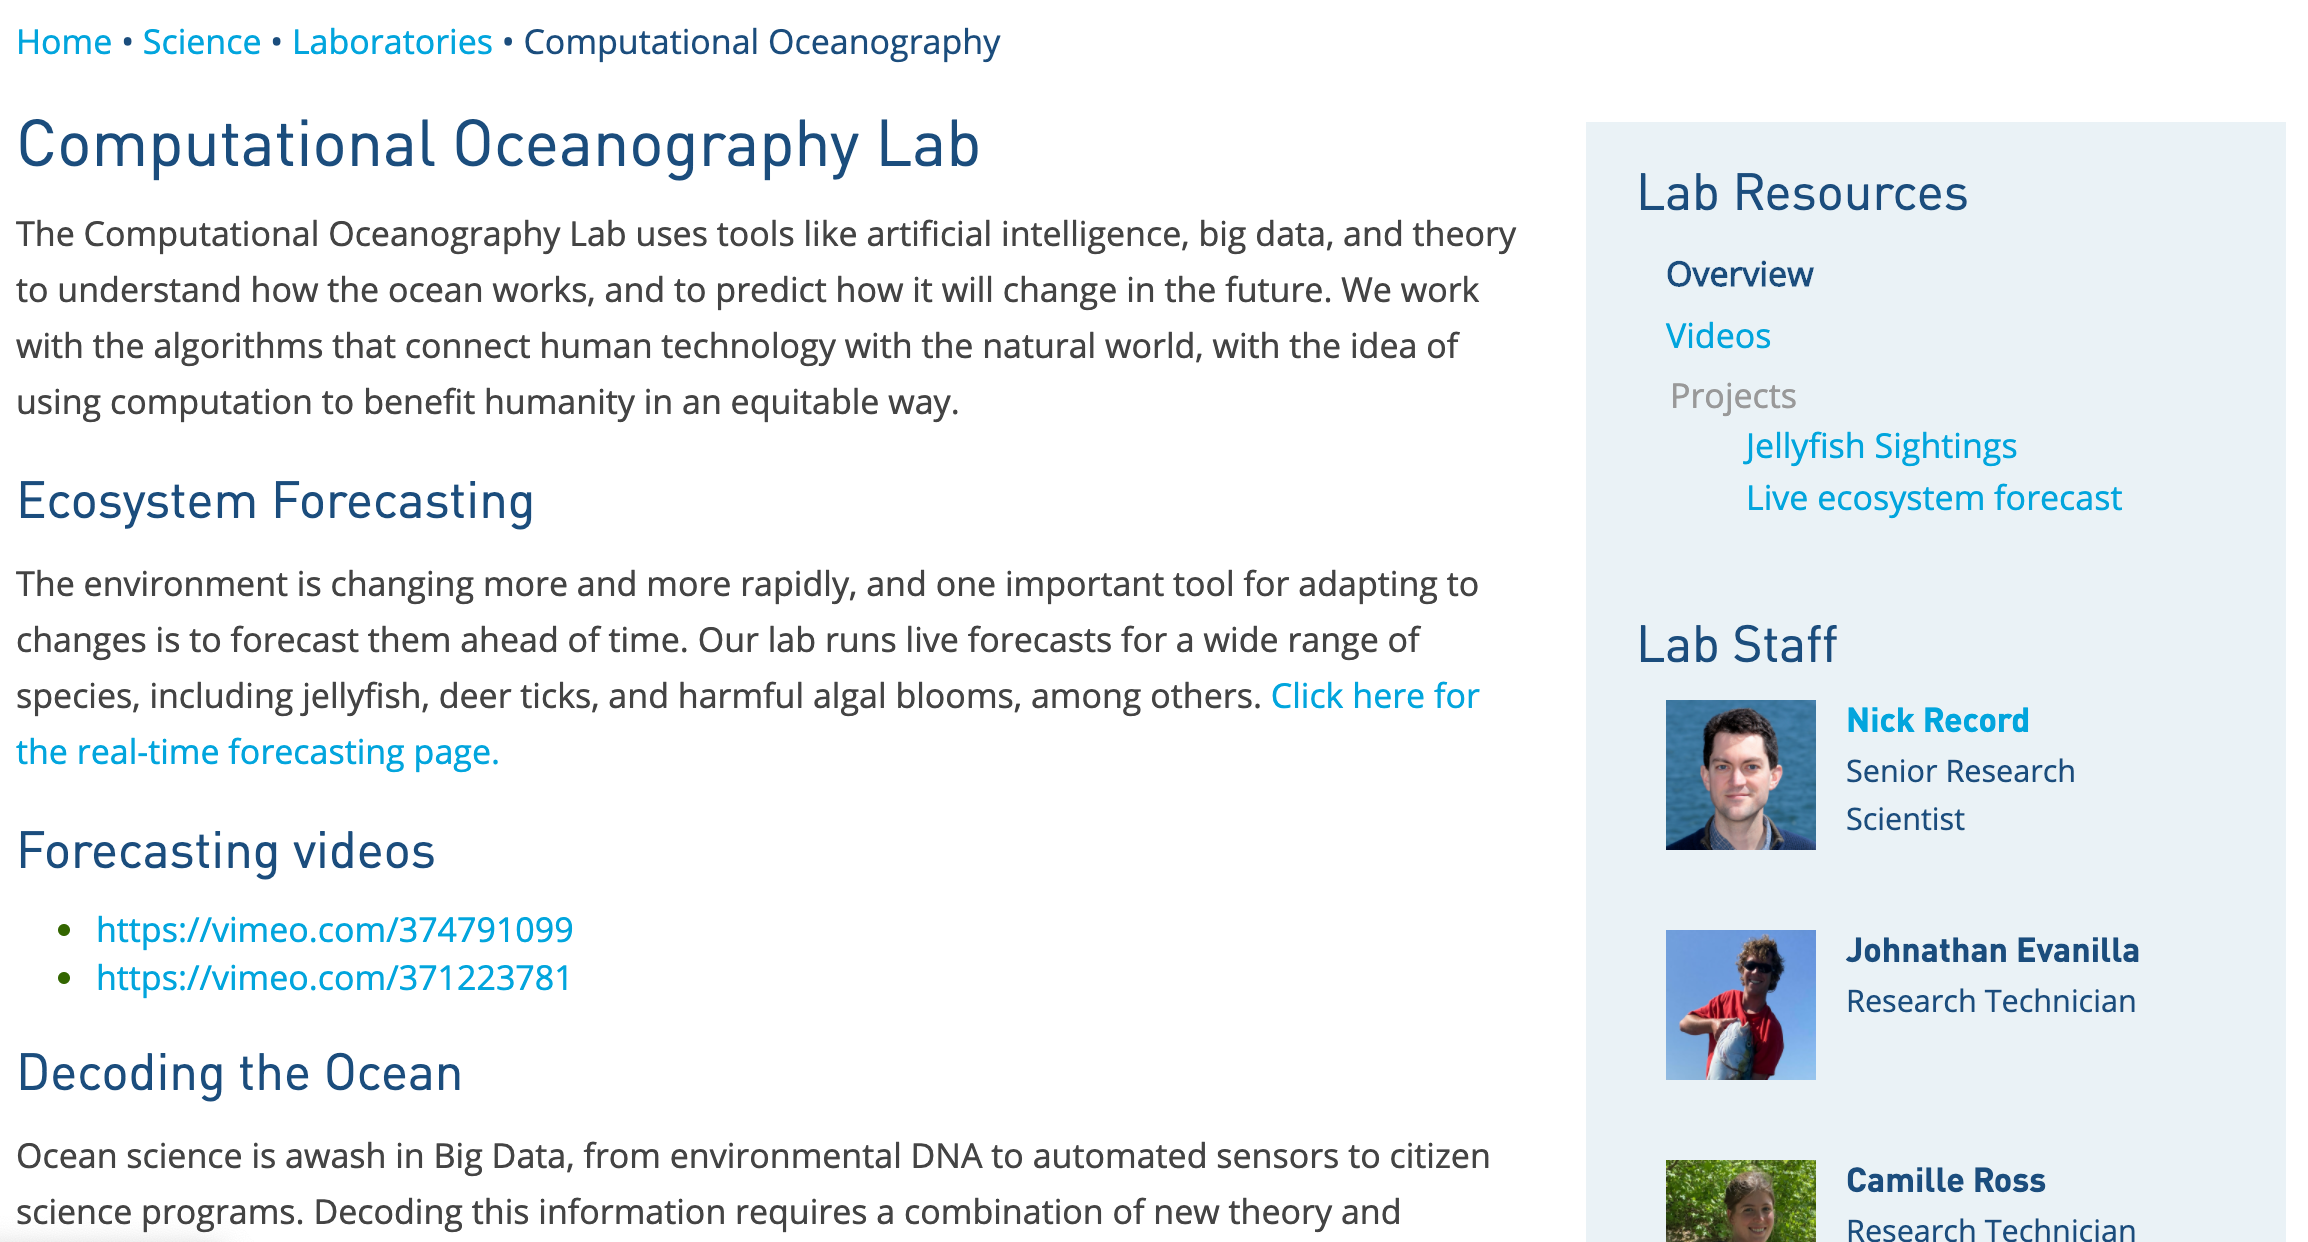Click Camille Ross's profile photo
2308x1242 pixels.
[1740, 1200]
